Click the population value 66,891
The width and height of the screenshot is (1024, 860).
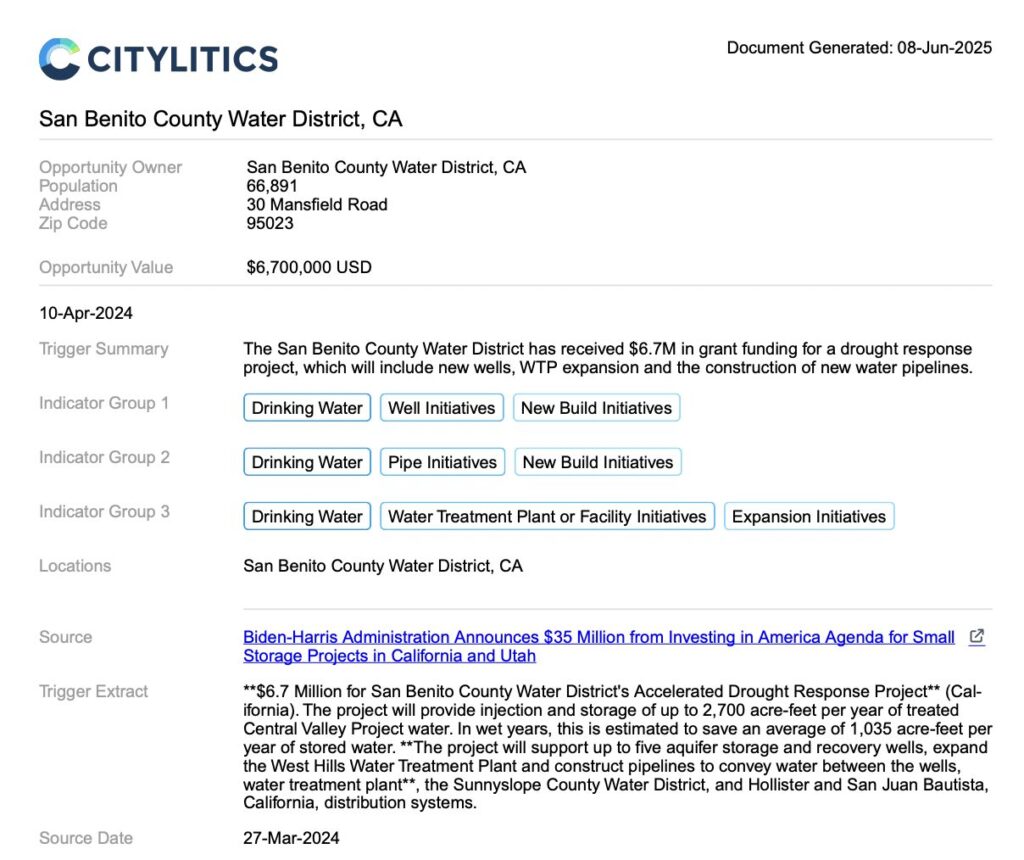272,186
